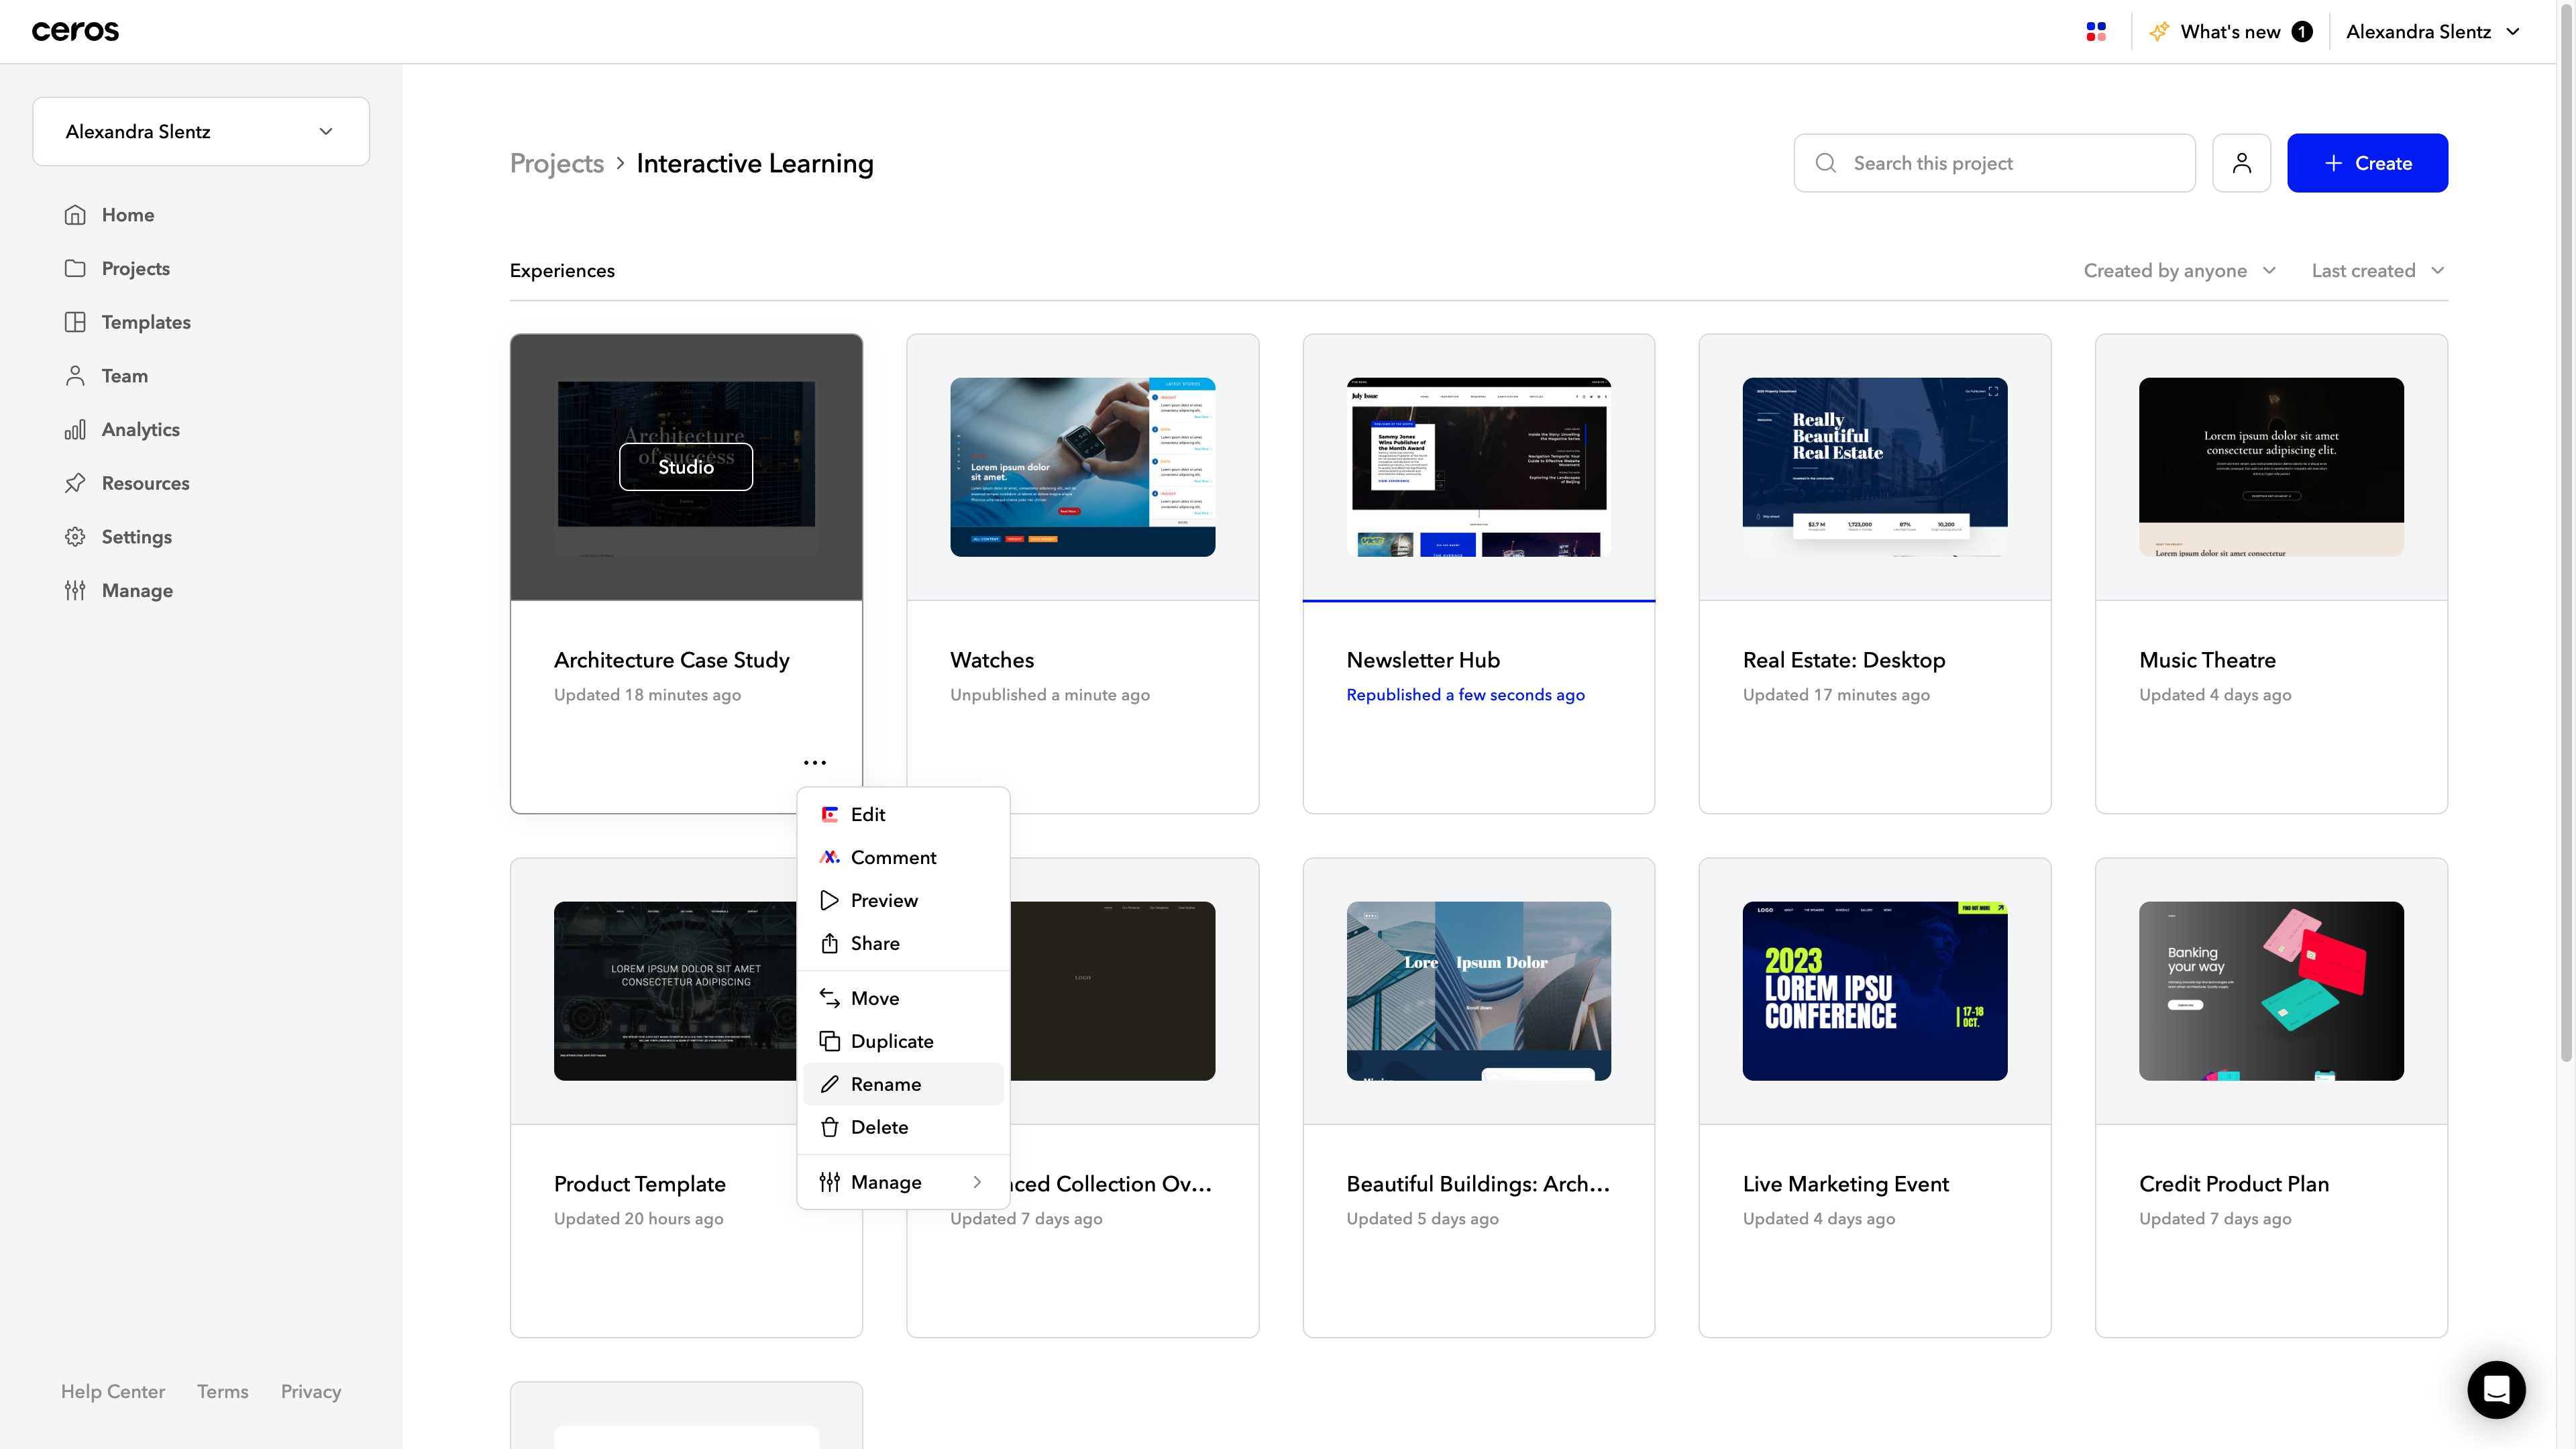Click three-dots menu on Architecture Case Study
This screenshot has height=1449, width=2576.
(x=814, y=762)
